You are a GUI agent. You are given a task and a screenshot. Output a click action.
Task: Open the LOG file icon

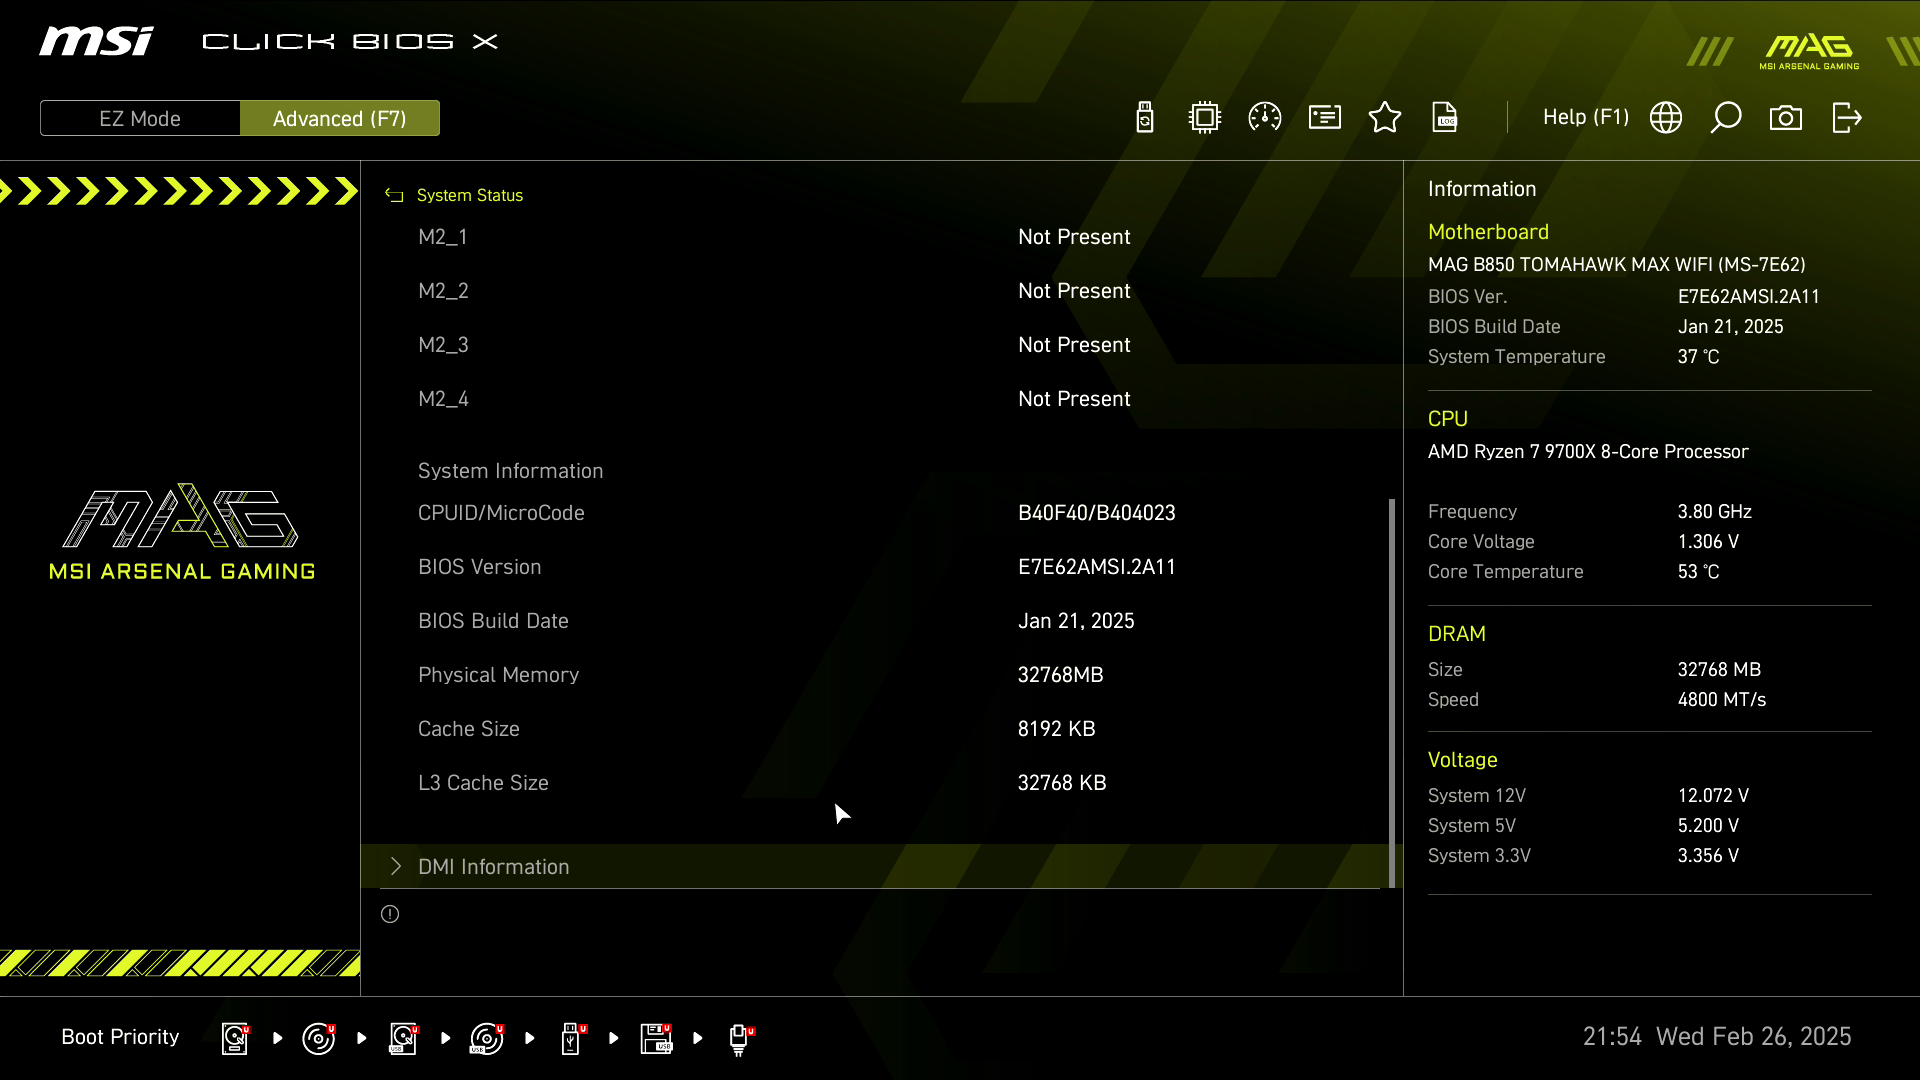click(1445, 118)
